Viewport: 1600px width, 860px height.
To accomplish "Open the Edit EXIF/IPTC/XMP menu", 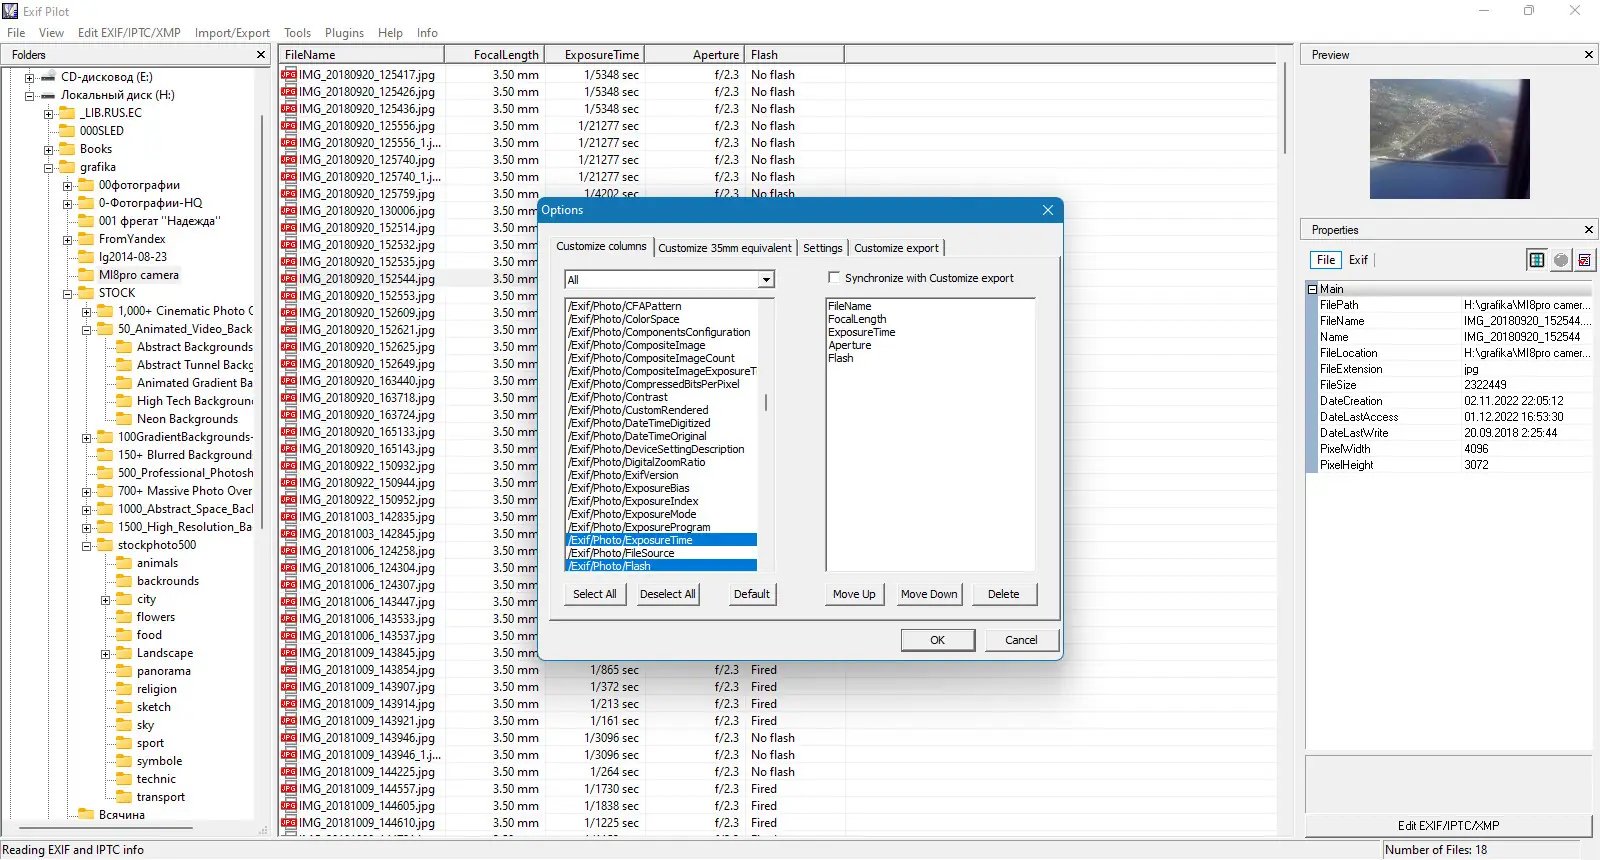I will coord(129,33).
